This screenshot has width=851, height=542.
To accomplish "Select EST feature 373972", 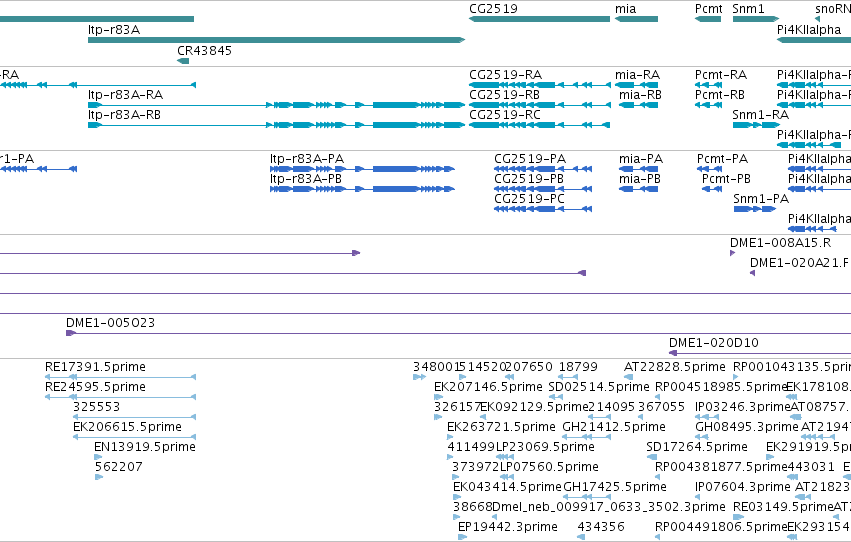I will 456,477.
